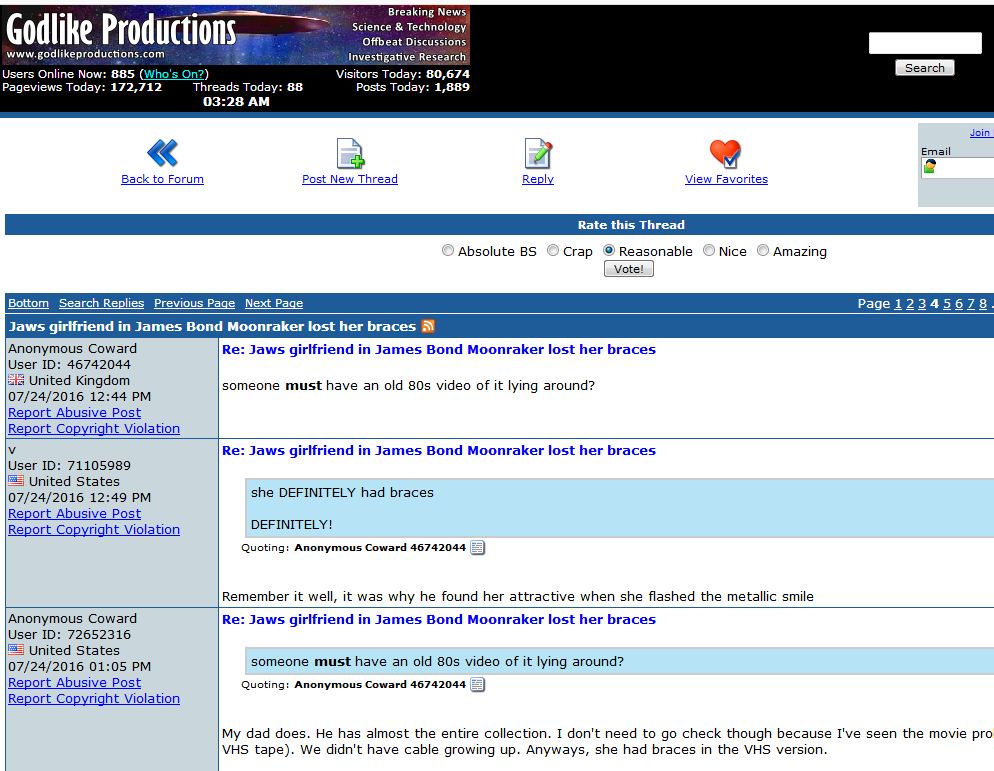This screenshot has width=994, height=771.
Task: Open the Back to Forum link
Action: point(162,179)
